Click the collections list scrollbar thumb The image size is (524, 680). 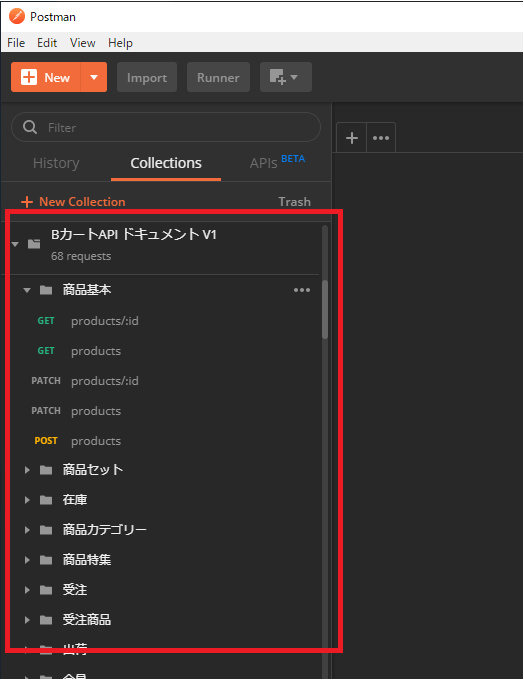[325, 309]
